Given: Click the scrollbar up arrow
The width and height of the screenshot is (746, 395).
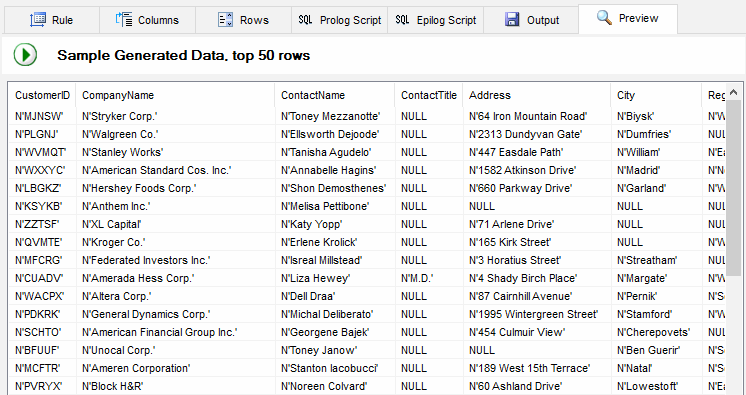Looking at the screenshot, I should [733, 92].
